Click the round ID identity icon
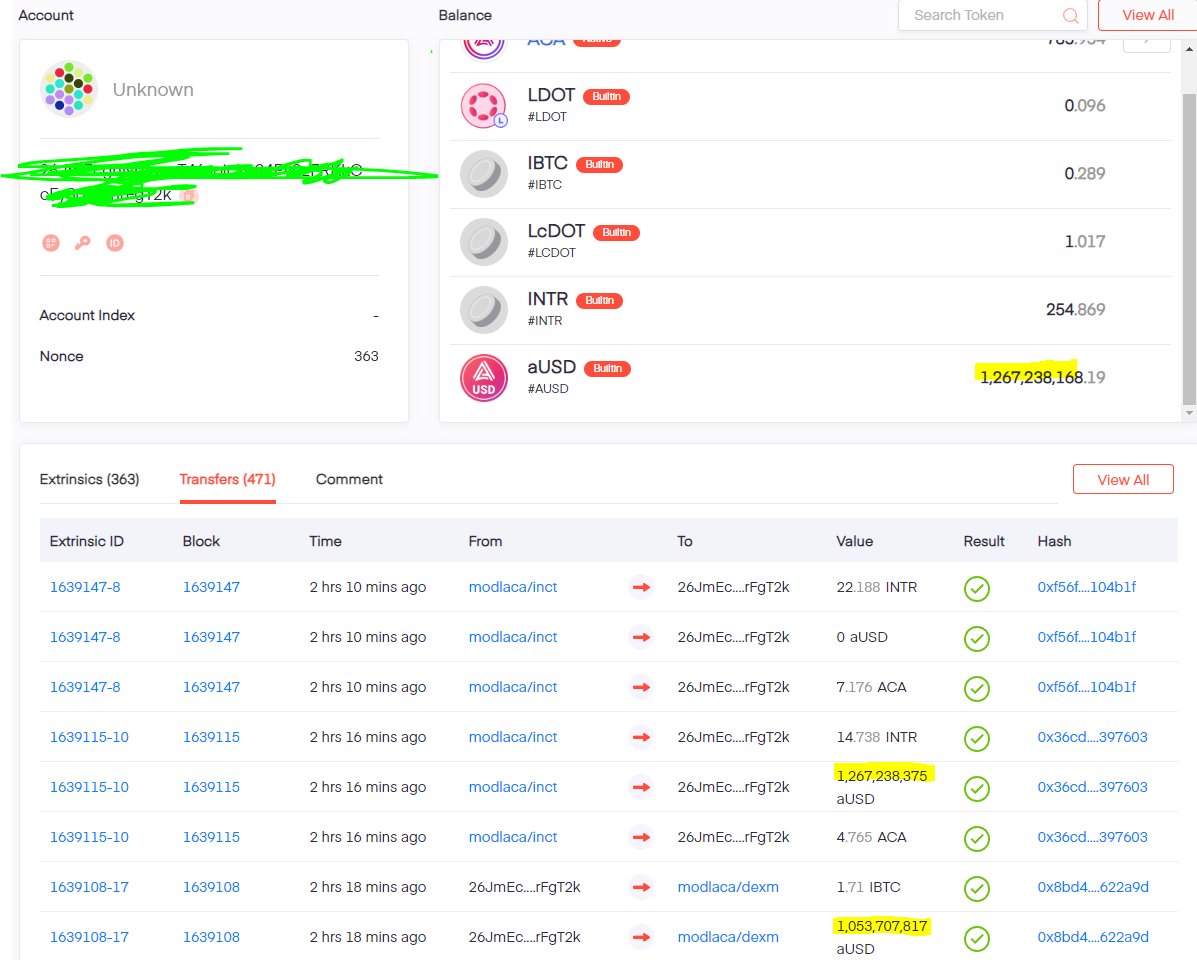 [x=115, y=243]
